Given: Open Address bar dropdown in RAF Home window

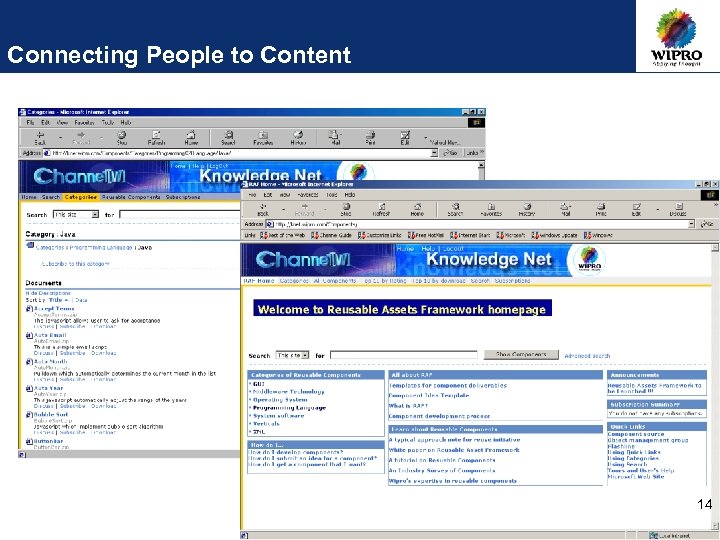Looking at the screenshot, I should coord(692,224).
